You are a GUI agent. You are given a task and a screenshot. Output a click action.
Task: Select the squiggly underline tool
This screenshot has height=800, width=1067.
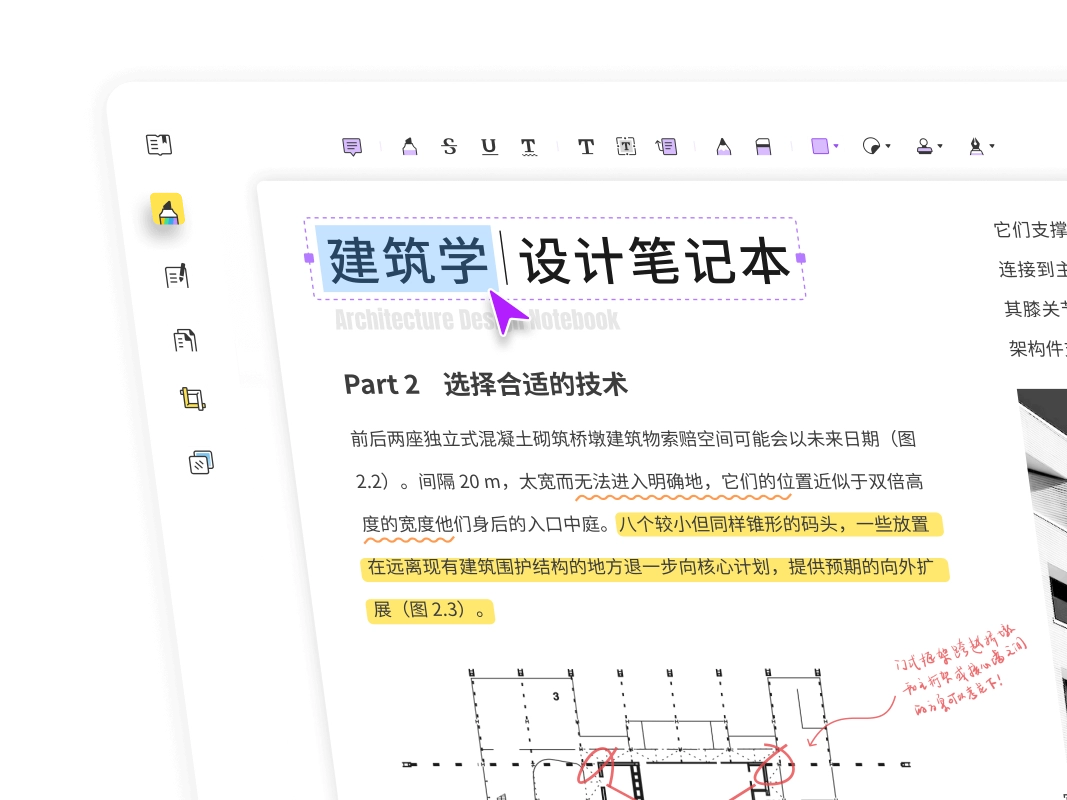529,147
